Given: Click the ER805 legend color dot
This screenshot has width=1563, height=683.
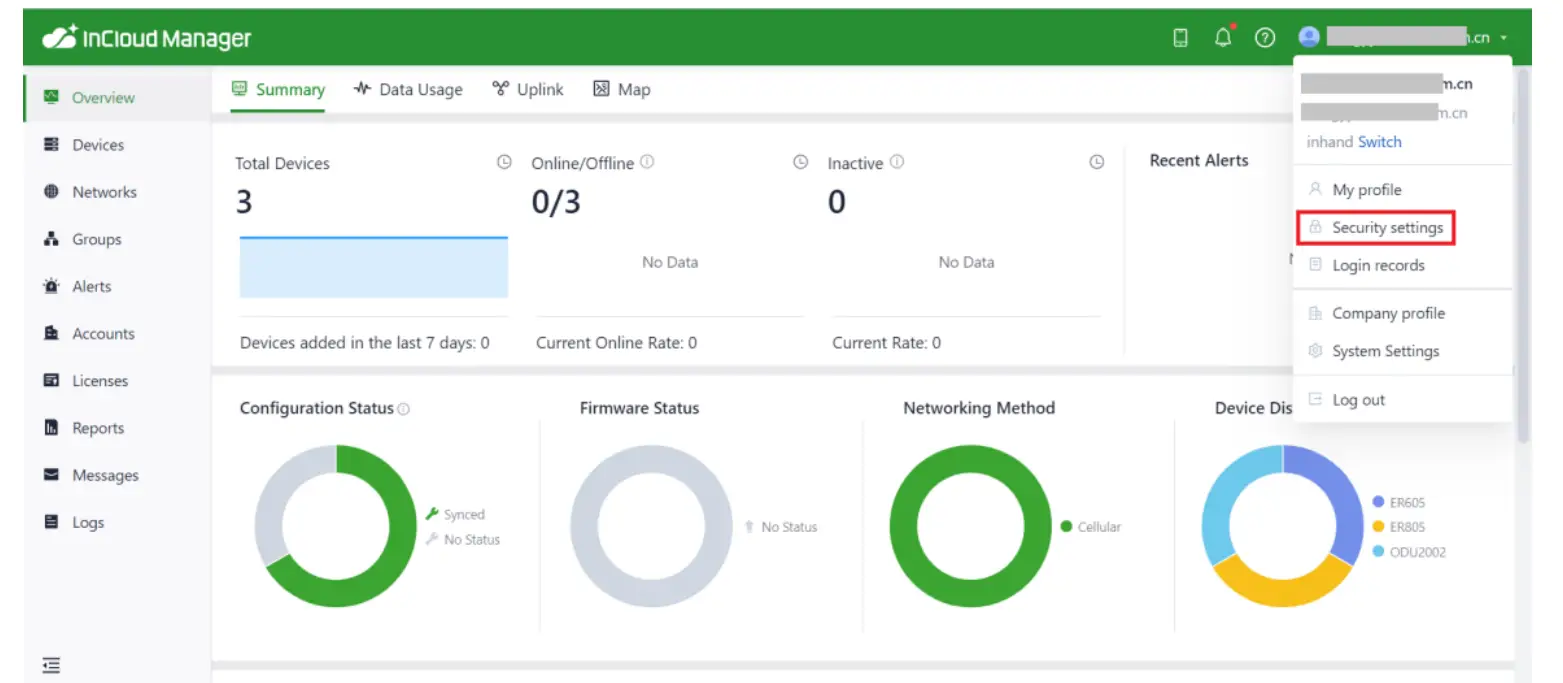Looking at the screenshot, I should [1378, 526].
